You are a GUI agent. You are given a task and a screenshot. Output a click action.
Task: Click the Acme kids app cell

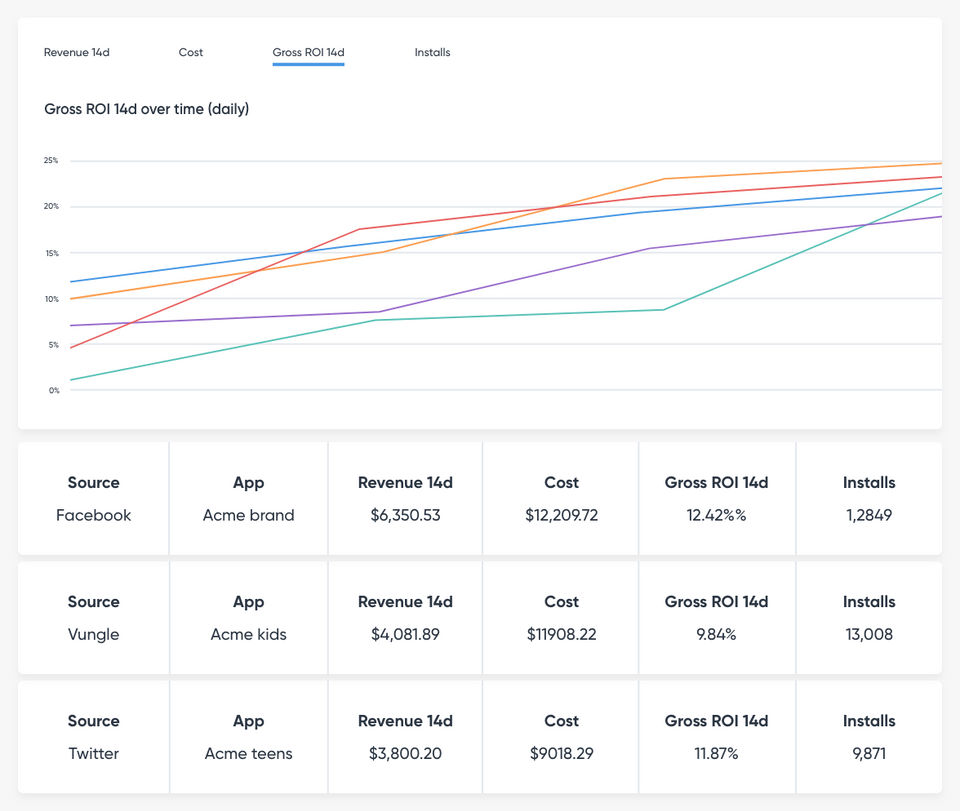click(248, 634)
